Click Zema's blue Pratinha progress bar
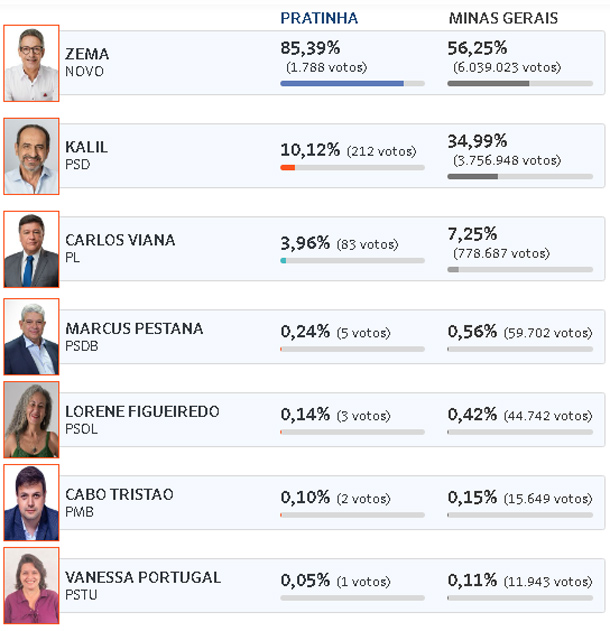The height and width of the screenshot is (631, 610). (352, 84)
